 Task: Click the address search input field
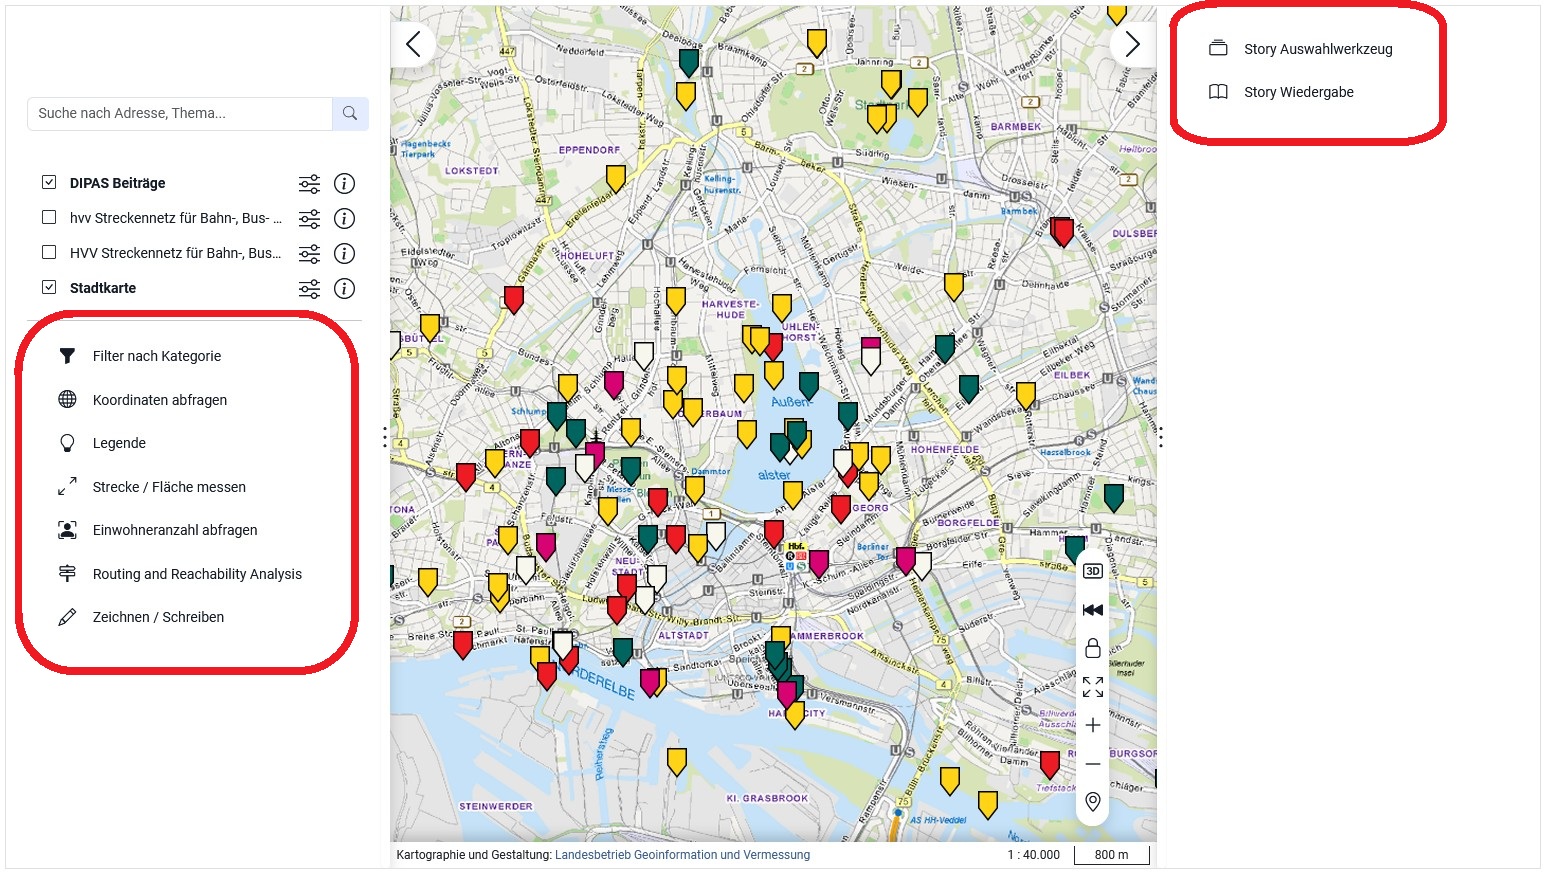click(180, 114)
